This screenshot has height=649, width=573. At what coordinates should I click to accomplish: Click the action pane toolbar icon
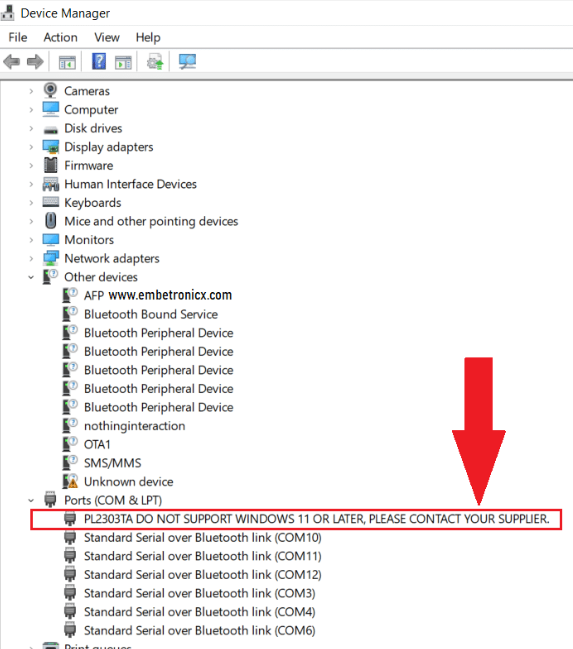point(123,62)
